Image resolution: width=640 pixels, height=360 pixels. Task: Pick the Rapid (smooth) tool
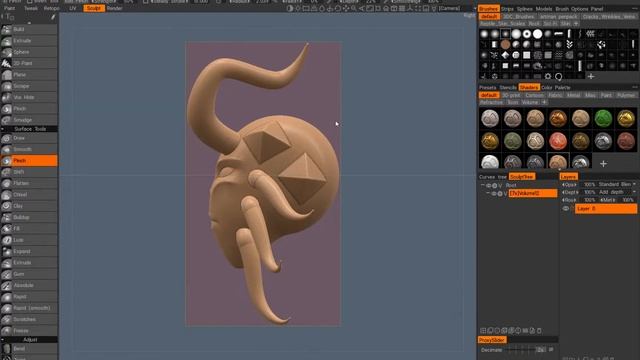[x=29, y=308]
